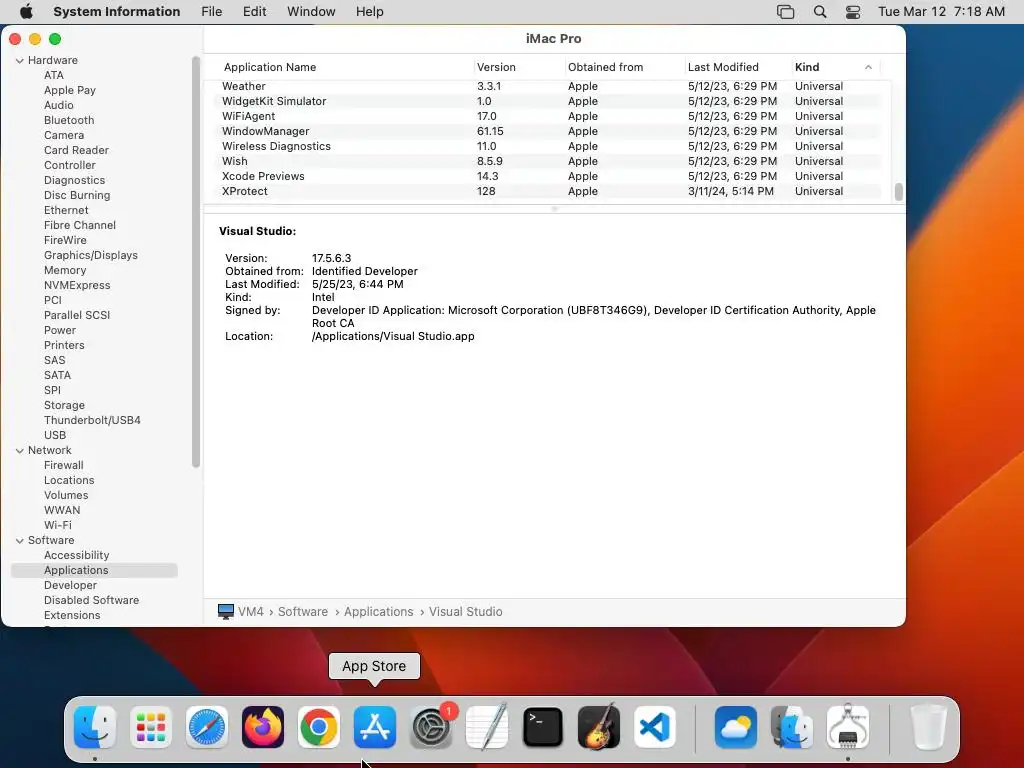This screenshot has width=1024, height=768.
Task: Launch Safari from the dock
Action: click(207, 727)
